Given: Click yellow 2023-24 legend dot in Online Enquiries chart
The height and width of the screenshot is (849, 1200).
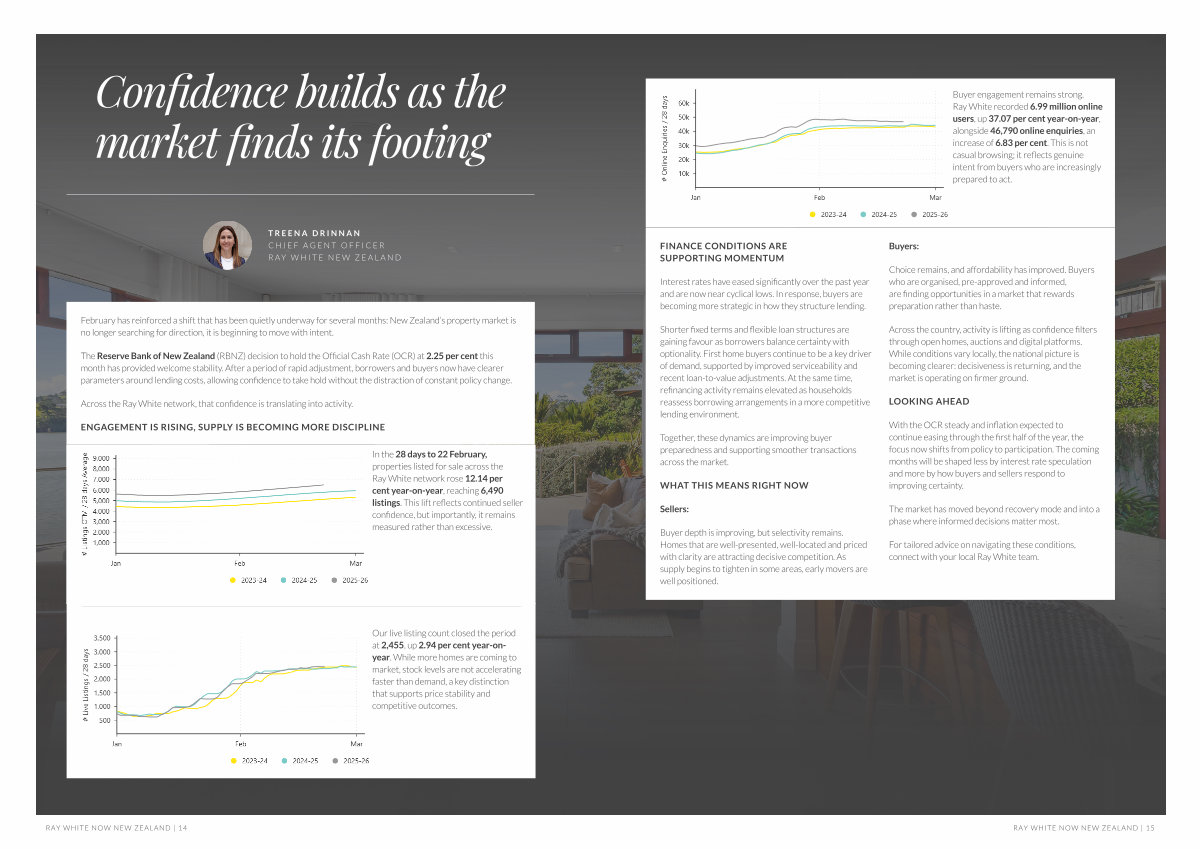Looking at the screenshot, I should tap(812, 215).
